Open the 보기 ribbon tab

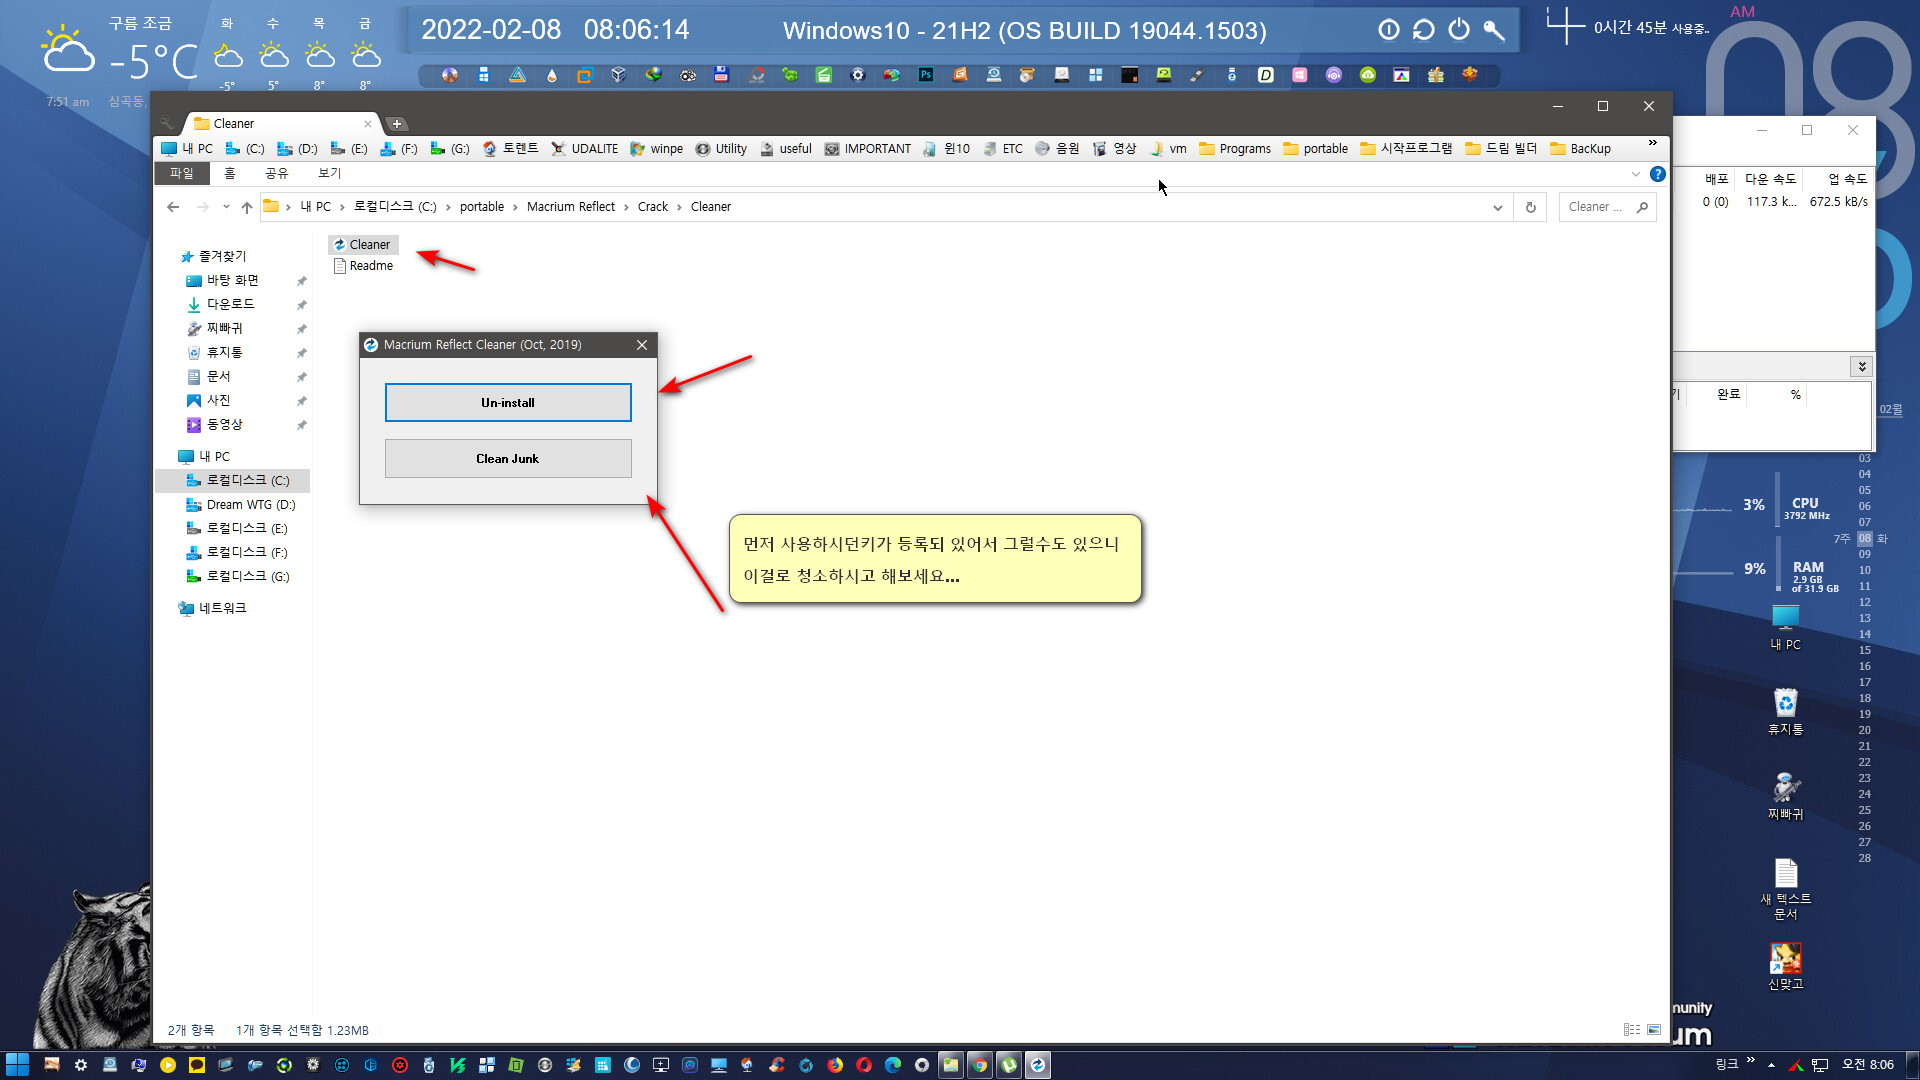click(x=329, y=173)
